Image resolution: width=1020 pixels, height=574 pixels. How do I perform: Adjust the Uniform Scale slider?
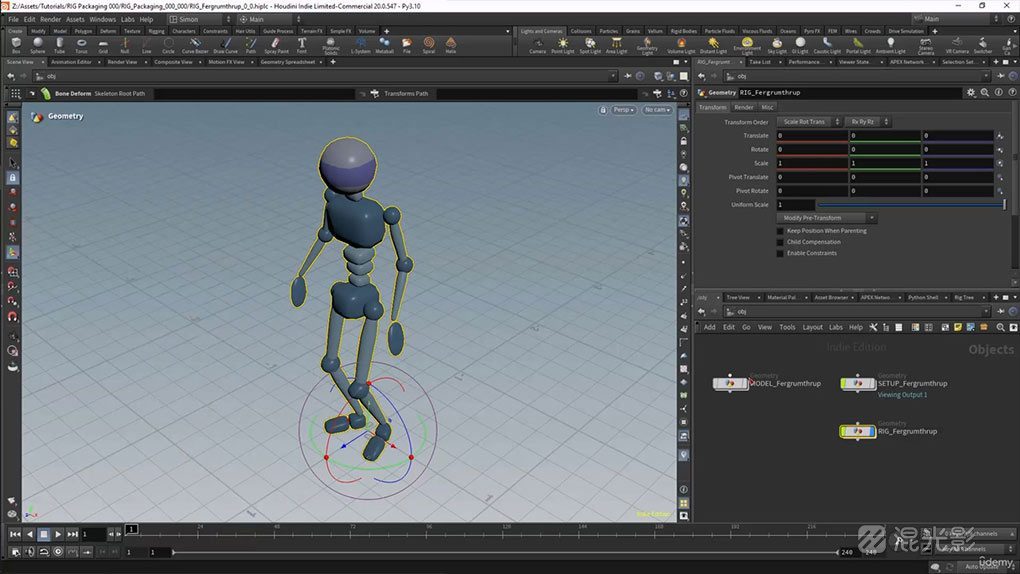[911, 204]
